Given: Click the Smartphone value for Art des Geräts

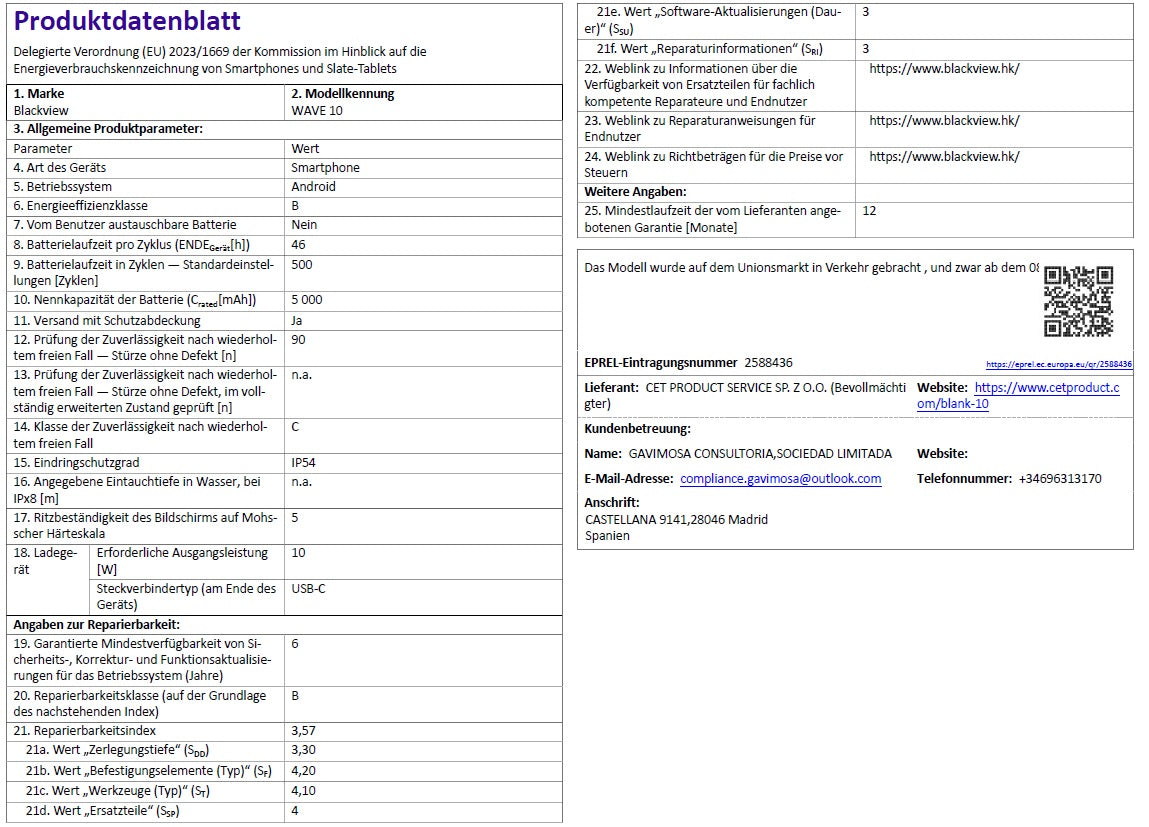Looking at the screenshot, I should (325, 168).
